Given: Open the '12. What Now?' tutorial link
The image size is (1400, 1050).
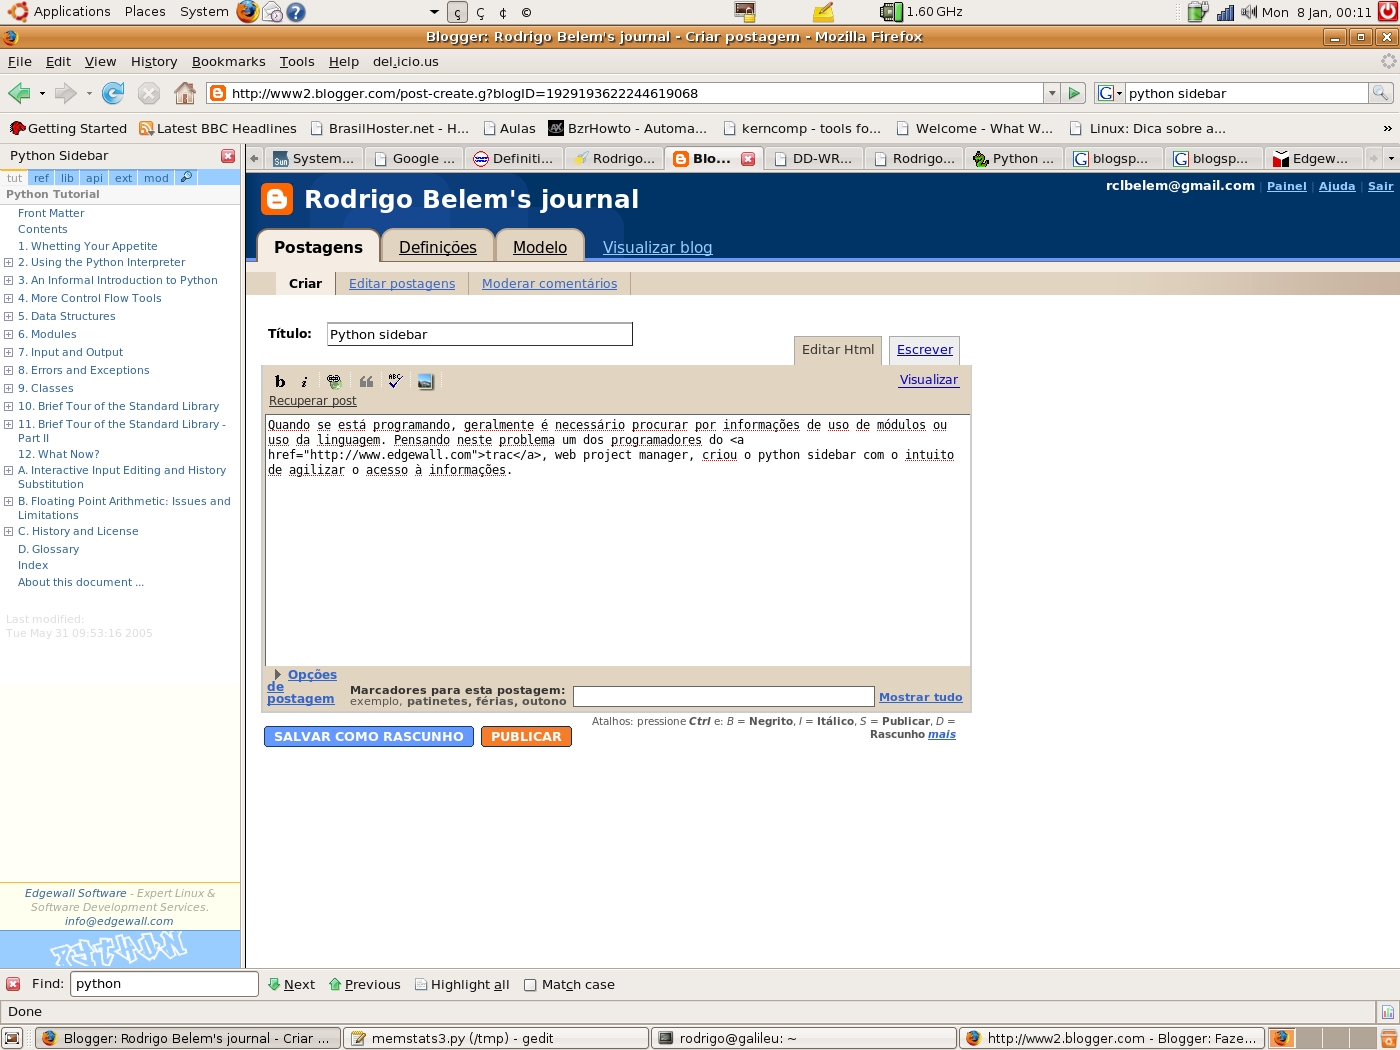Looking at the screenshot, I should point(59,454).
